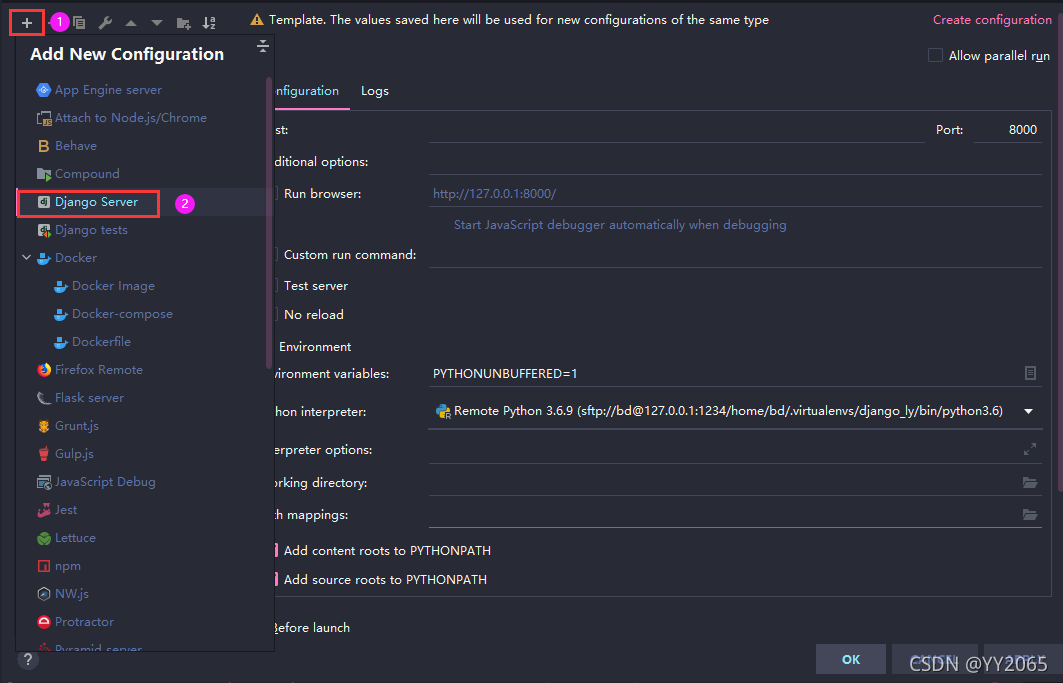The width and height of the screenshot is (1063, 683).
Task: Click the Host input field
Action: (677, 130)
